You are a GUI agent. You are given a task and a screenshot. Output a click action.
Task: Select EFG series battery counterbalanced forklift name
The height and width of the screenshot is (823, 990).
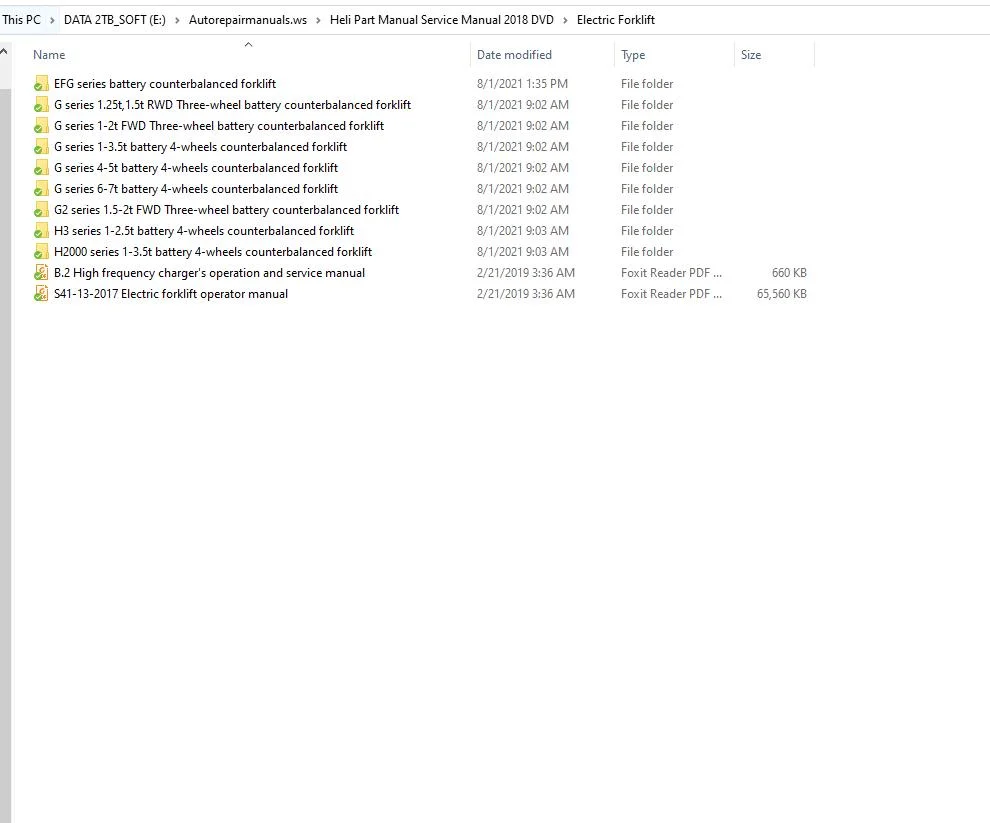(165, 83)
